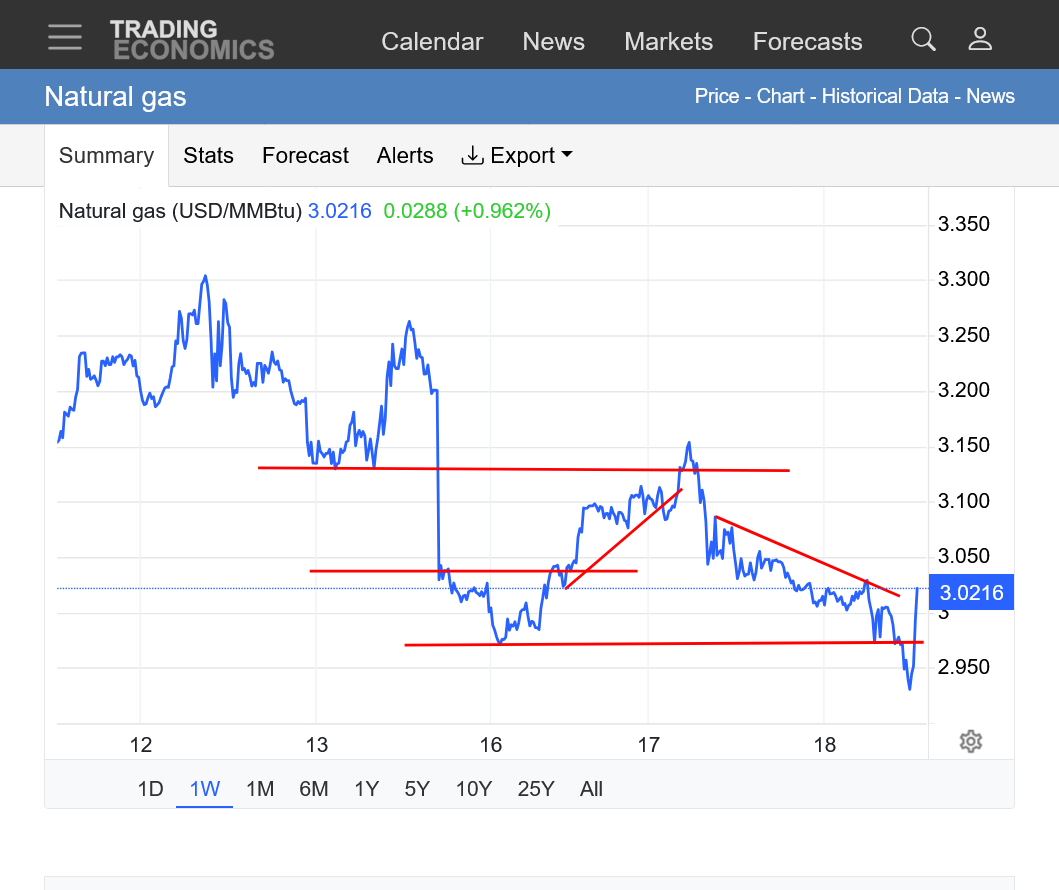Go to Calendar in top navigation
1059x890 pixels.
point(432,42)
